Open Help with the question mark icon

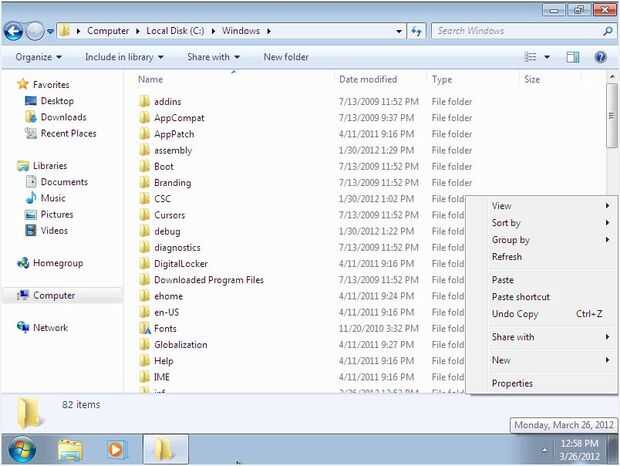(600, 57)
